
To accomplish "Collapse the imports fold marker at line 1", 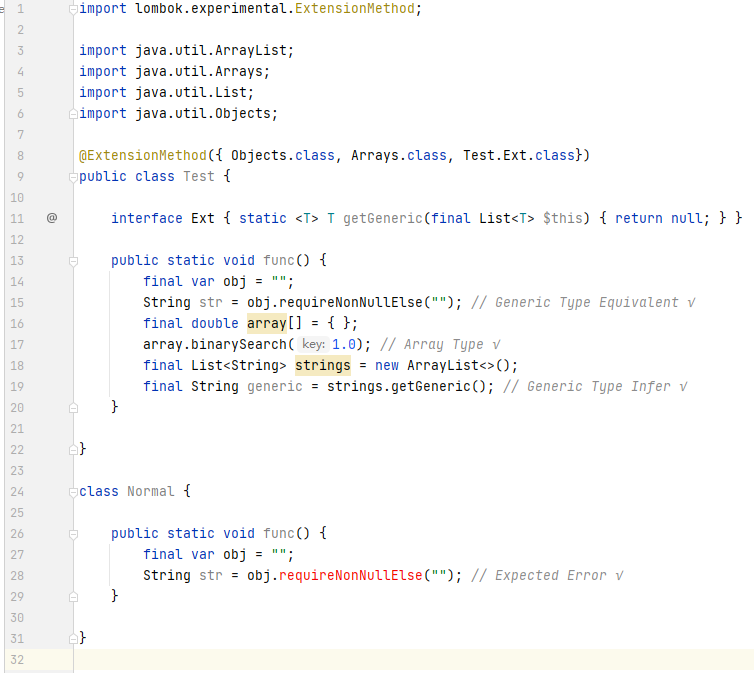I will tap(73, 9).
